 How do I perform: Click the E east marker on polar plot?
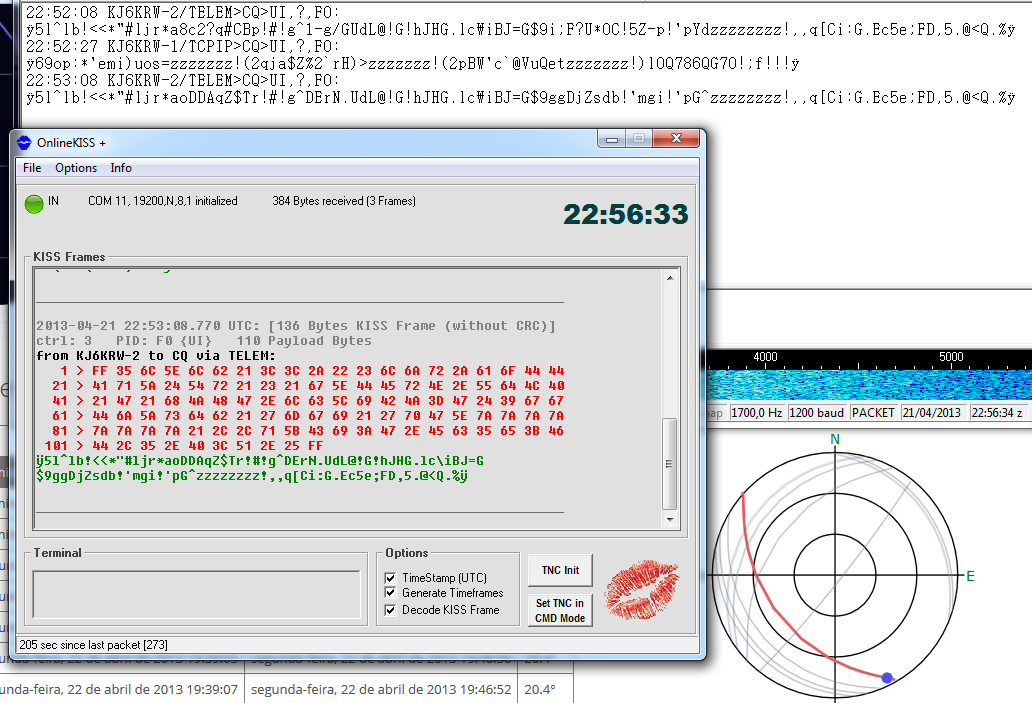pos(969,576)
